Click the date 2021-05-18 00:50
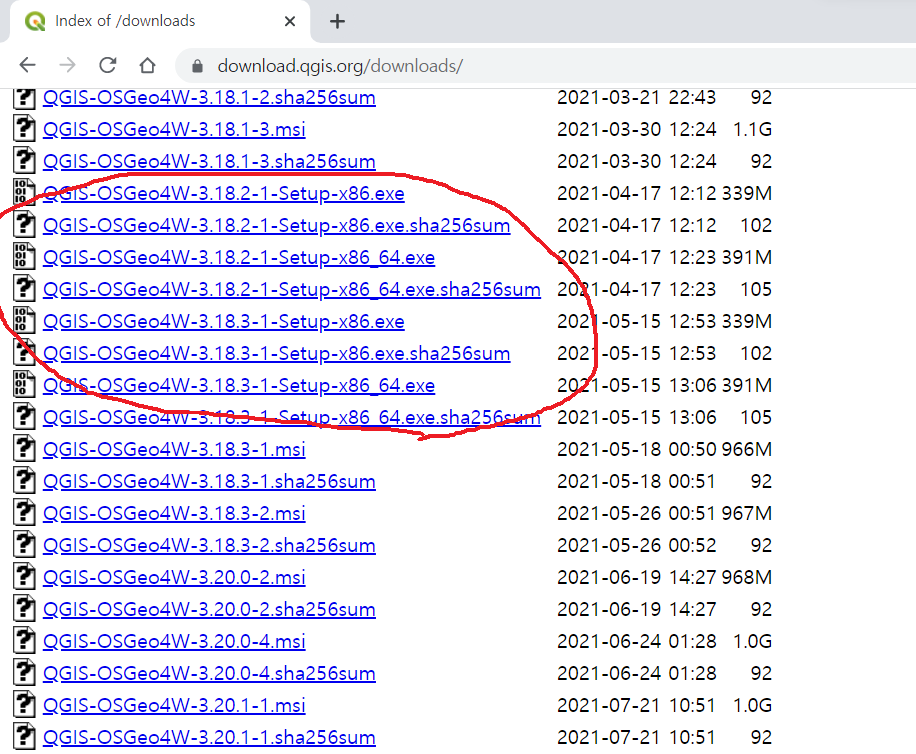Screen dimensions: 916x754 point(637,450)
